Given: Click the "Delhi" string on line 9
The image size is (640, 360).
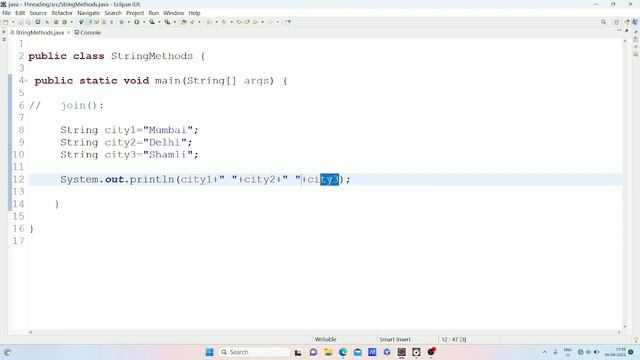Looking at the screenshot, I should (164, 142).
